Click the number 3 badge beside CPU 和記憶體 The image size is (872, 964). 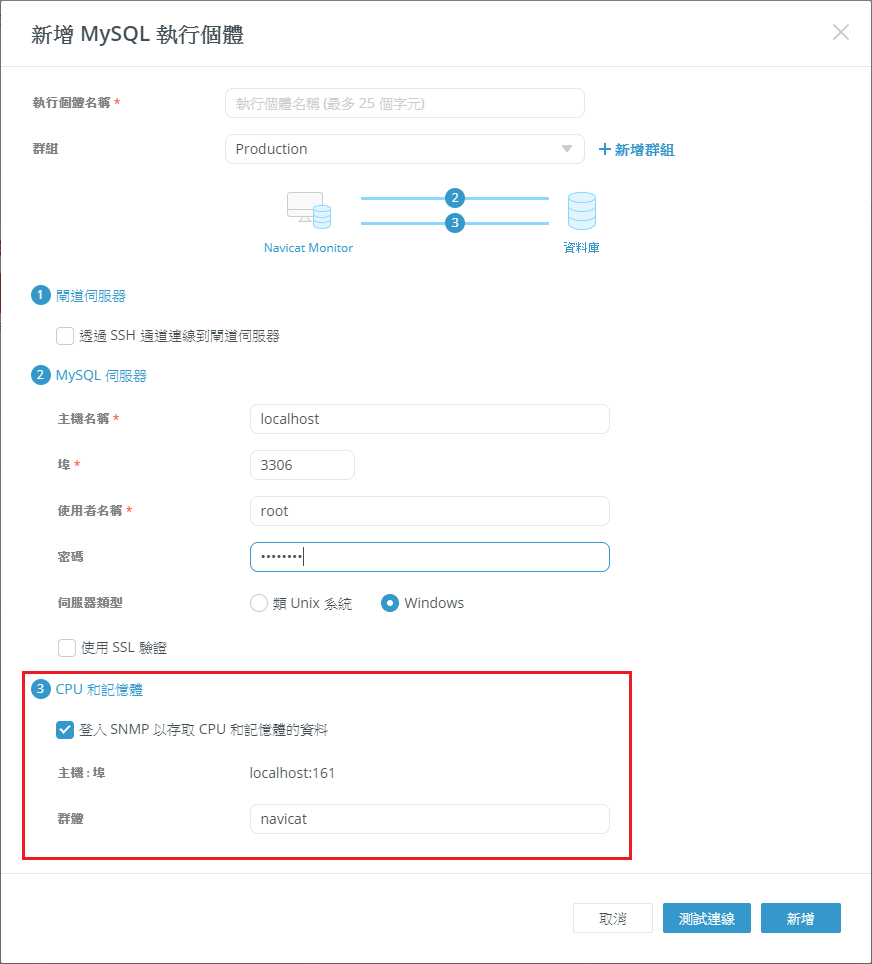(x=41, y=689)
